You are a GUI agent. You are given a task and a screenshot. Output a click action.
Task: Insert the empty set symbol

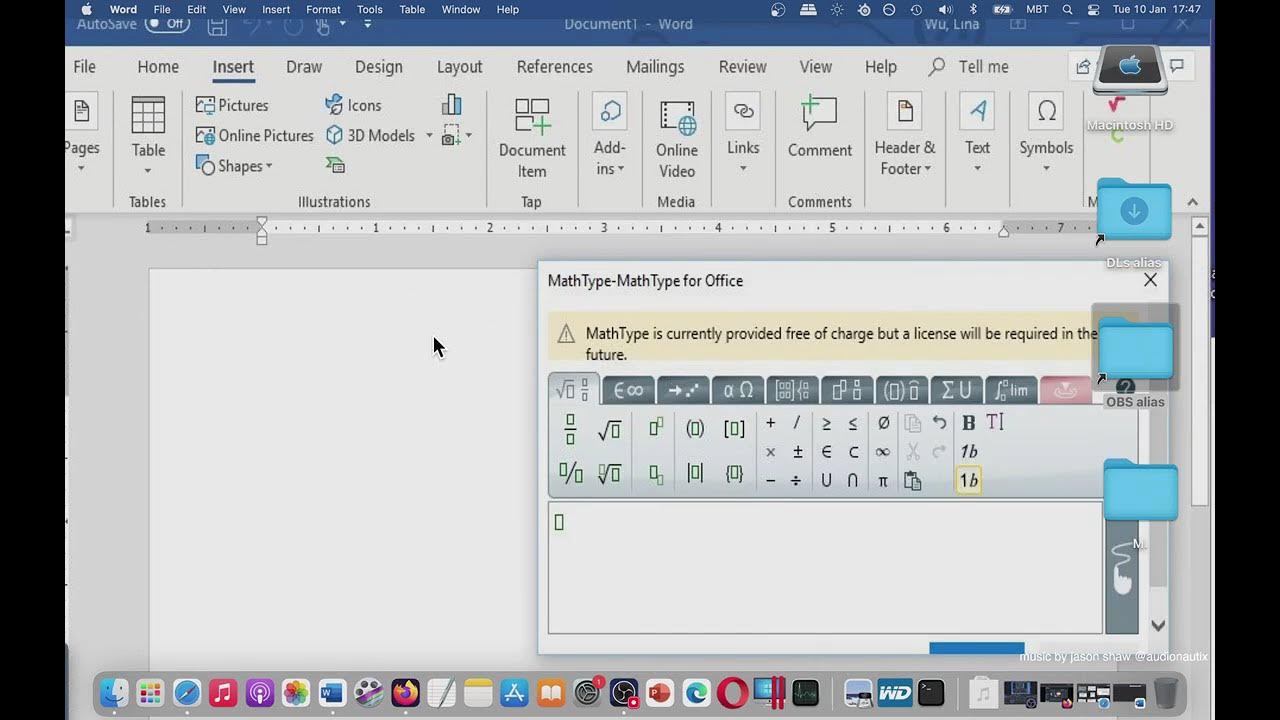coord(883,423)
